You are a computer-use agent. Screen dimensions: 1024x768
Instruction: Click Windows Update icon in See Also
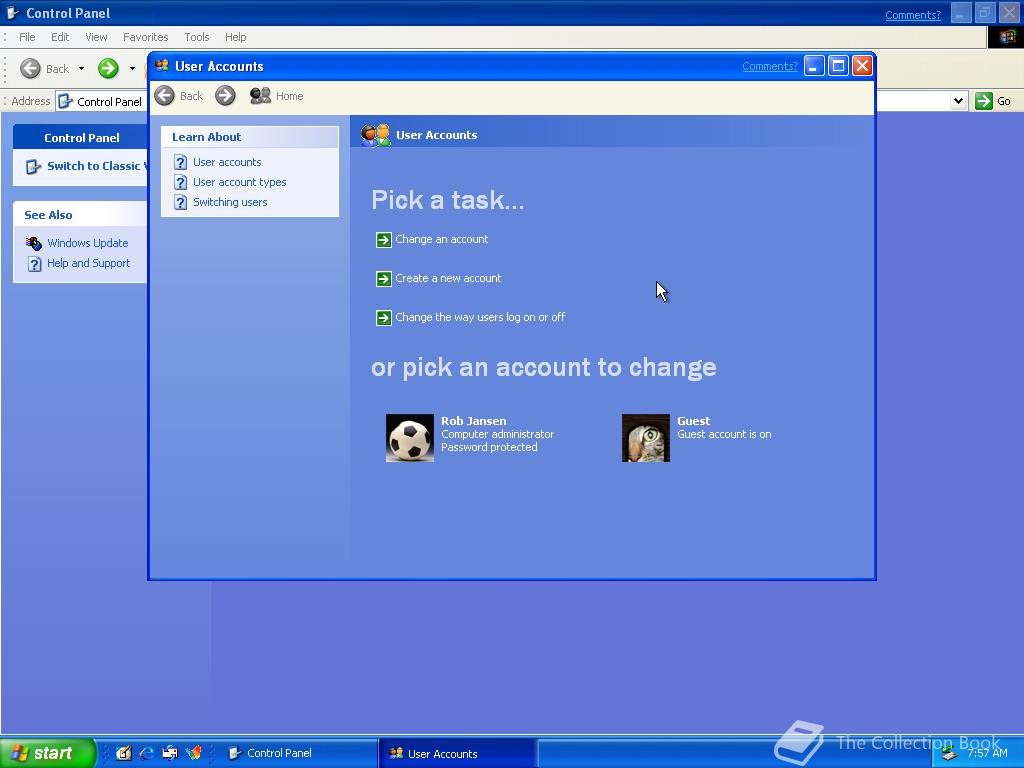pos(34,243)
